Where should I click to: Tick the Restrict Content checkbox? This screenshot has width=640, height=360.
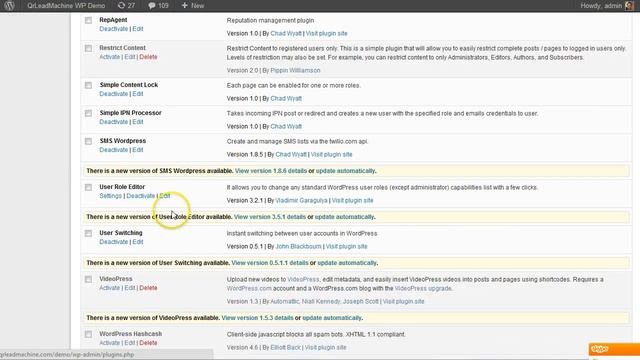[88, 48]
